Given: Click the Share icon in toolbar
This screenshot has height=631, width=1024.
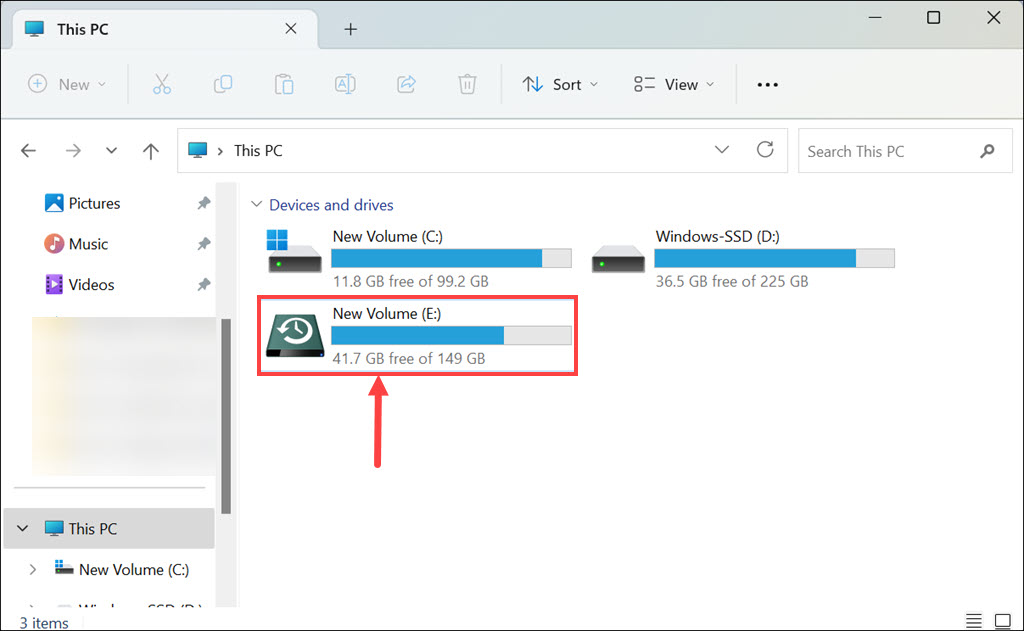Looking at the screenshot, I should coord(406,85).
